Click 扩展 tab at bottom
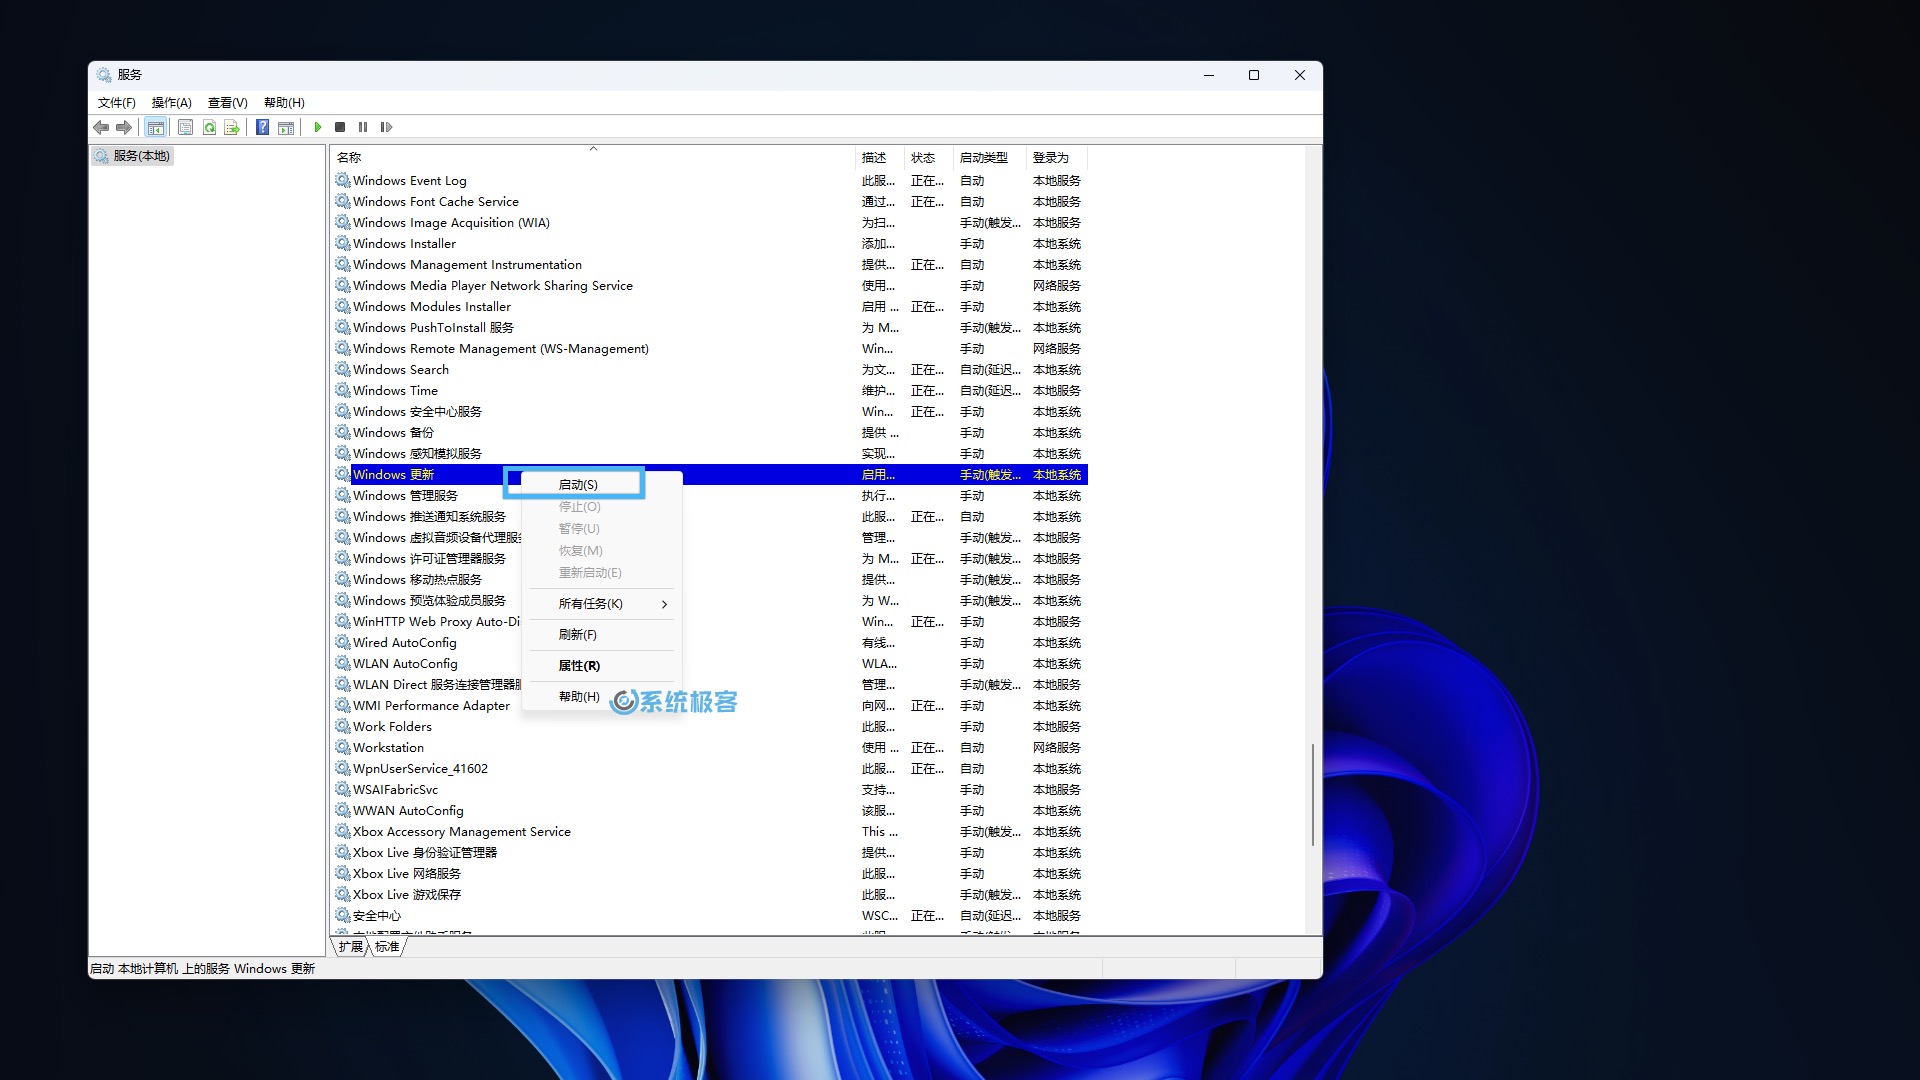The image size is (1920, 1080). coord(351,945)
